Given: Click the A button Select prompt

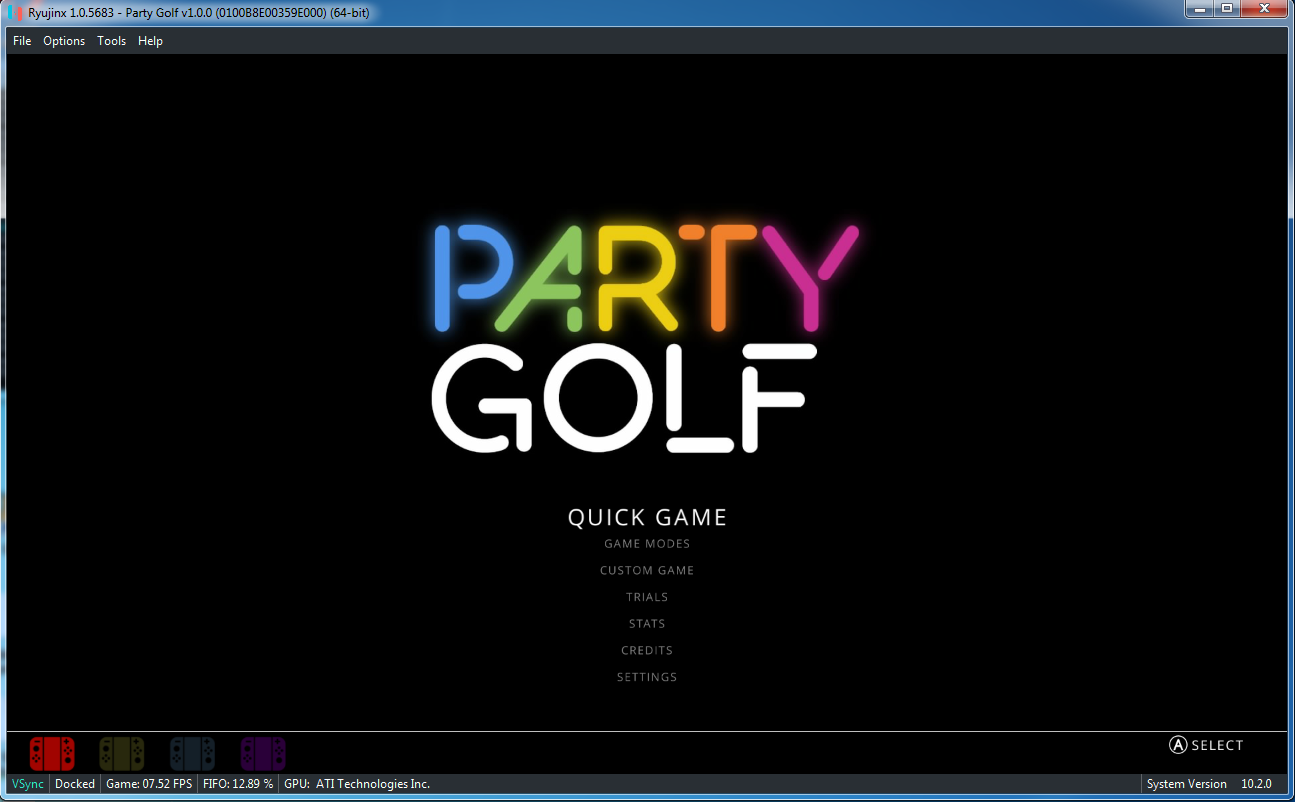Looking at the screenshot, I should (x=1206, y=745).
